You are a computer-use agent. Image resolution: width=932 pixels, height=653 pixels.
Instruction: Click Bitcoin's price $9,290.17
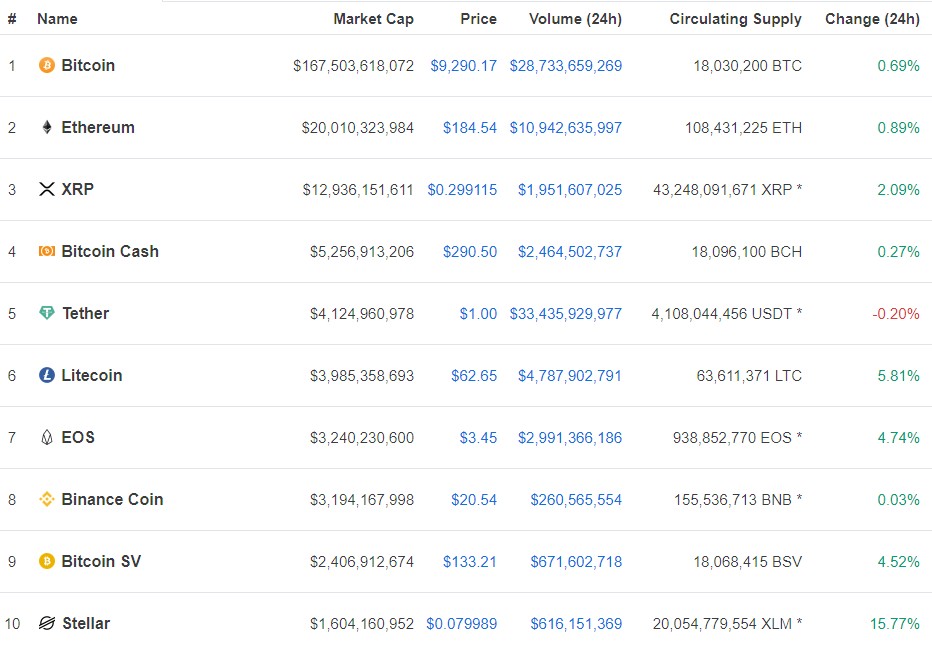(x=464, y=66)
